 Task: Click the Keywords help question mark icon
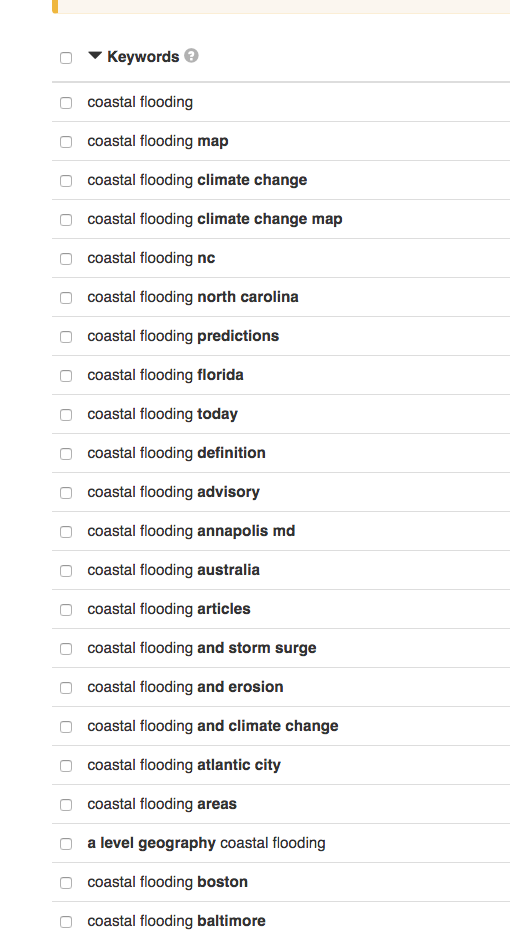click(x=191, y=56)
